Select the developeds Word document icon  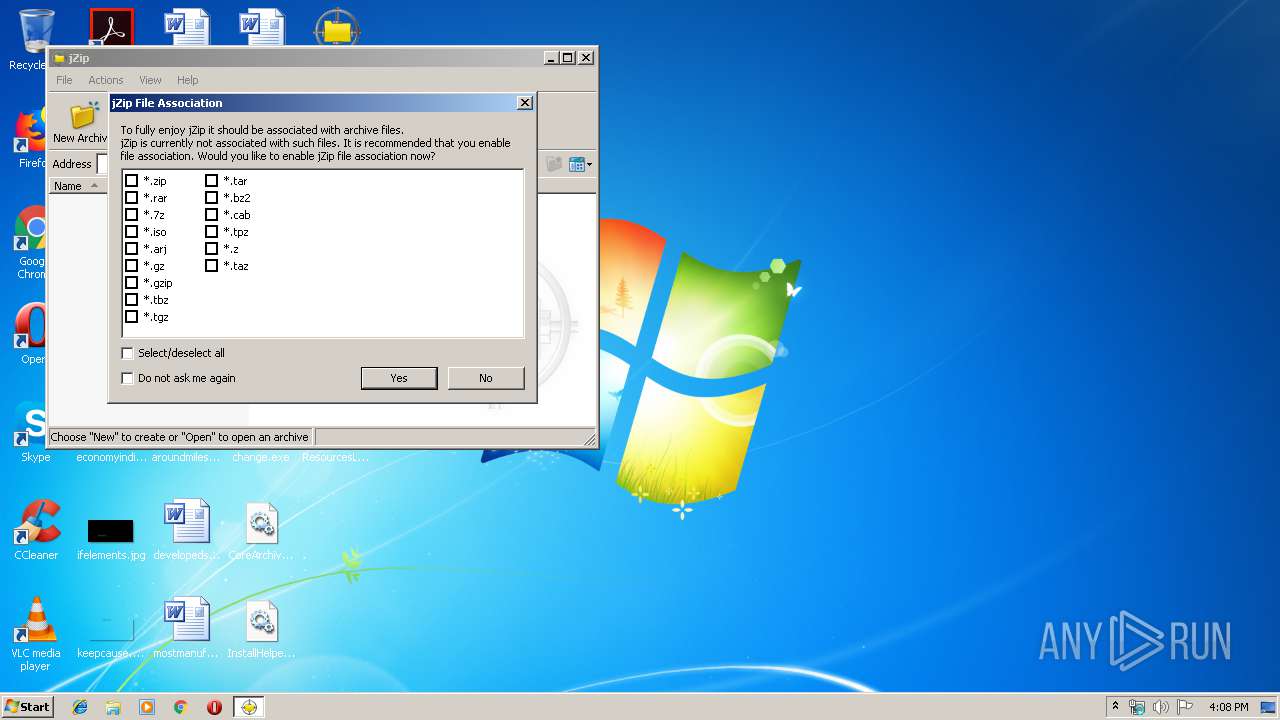(x=187, y=530)
